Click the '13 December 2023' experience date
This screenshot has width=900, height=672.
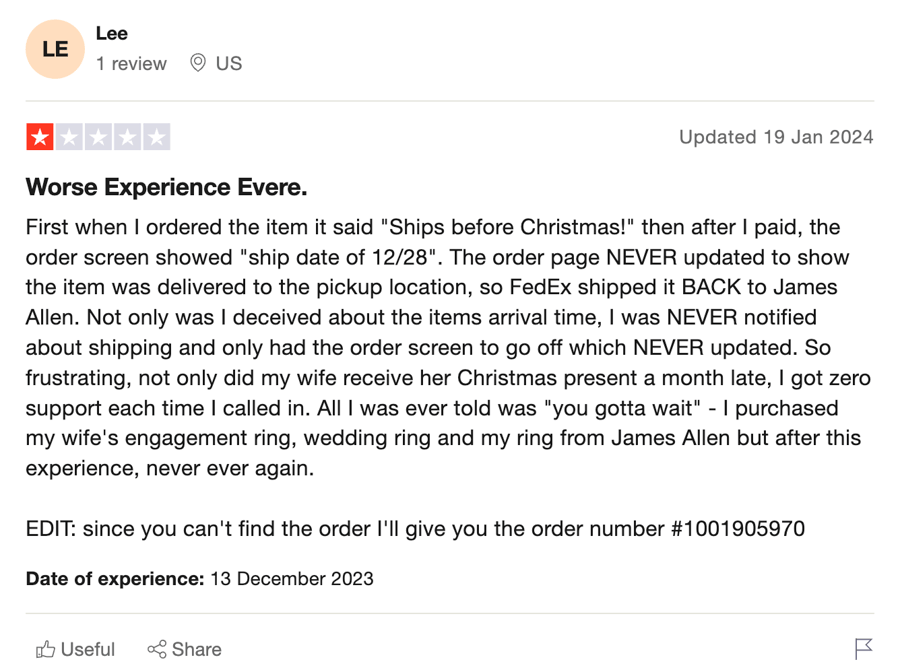tap(292, 578)
